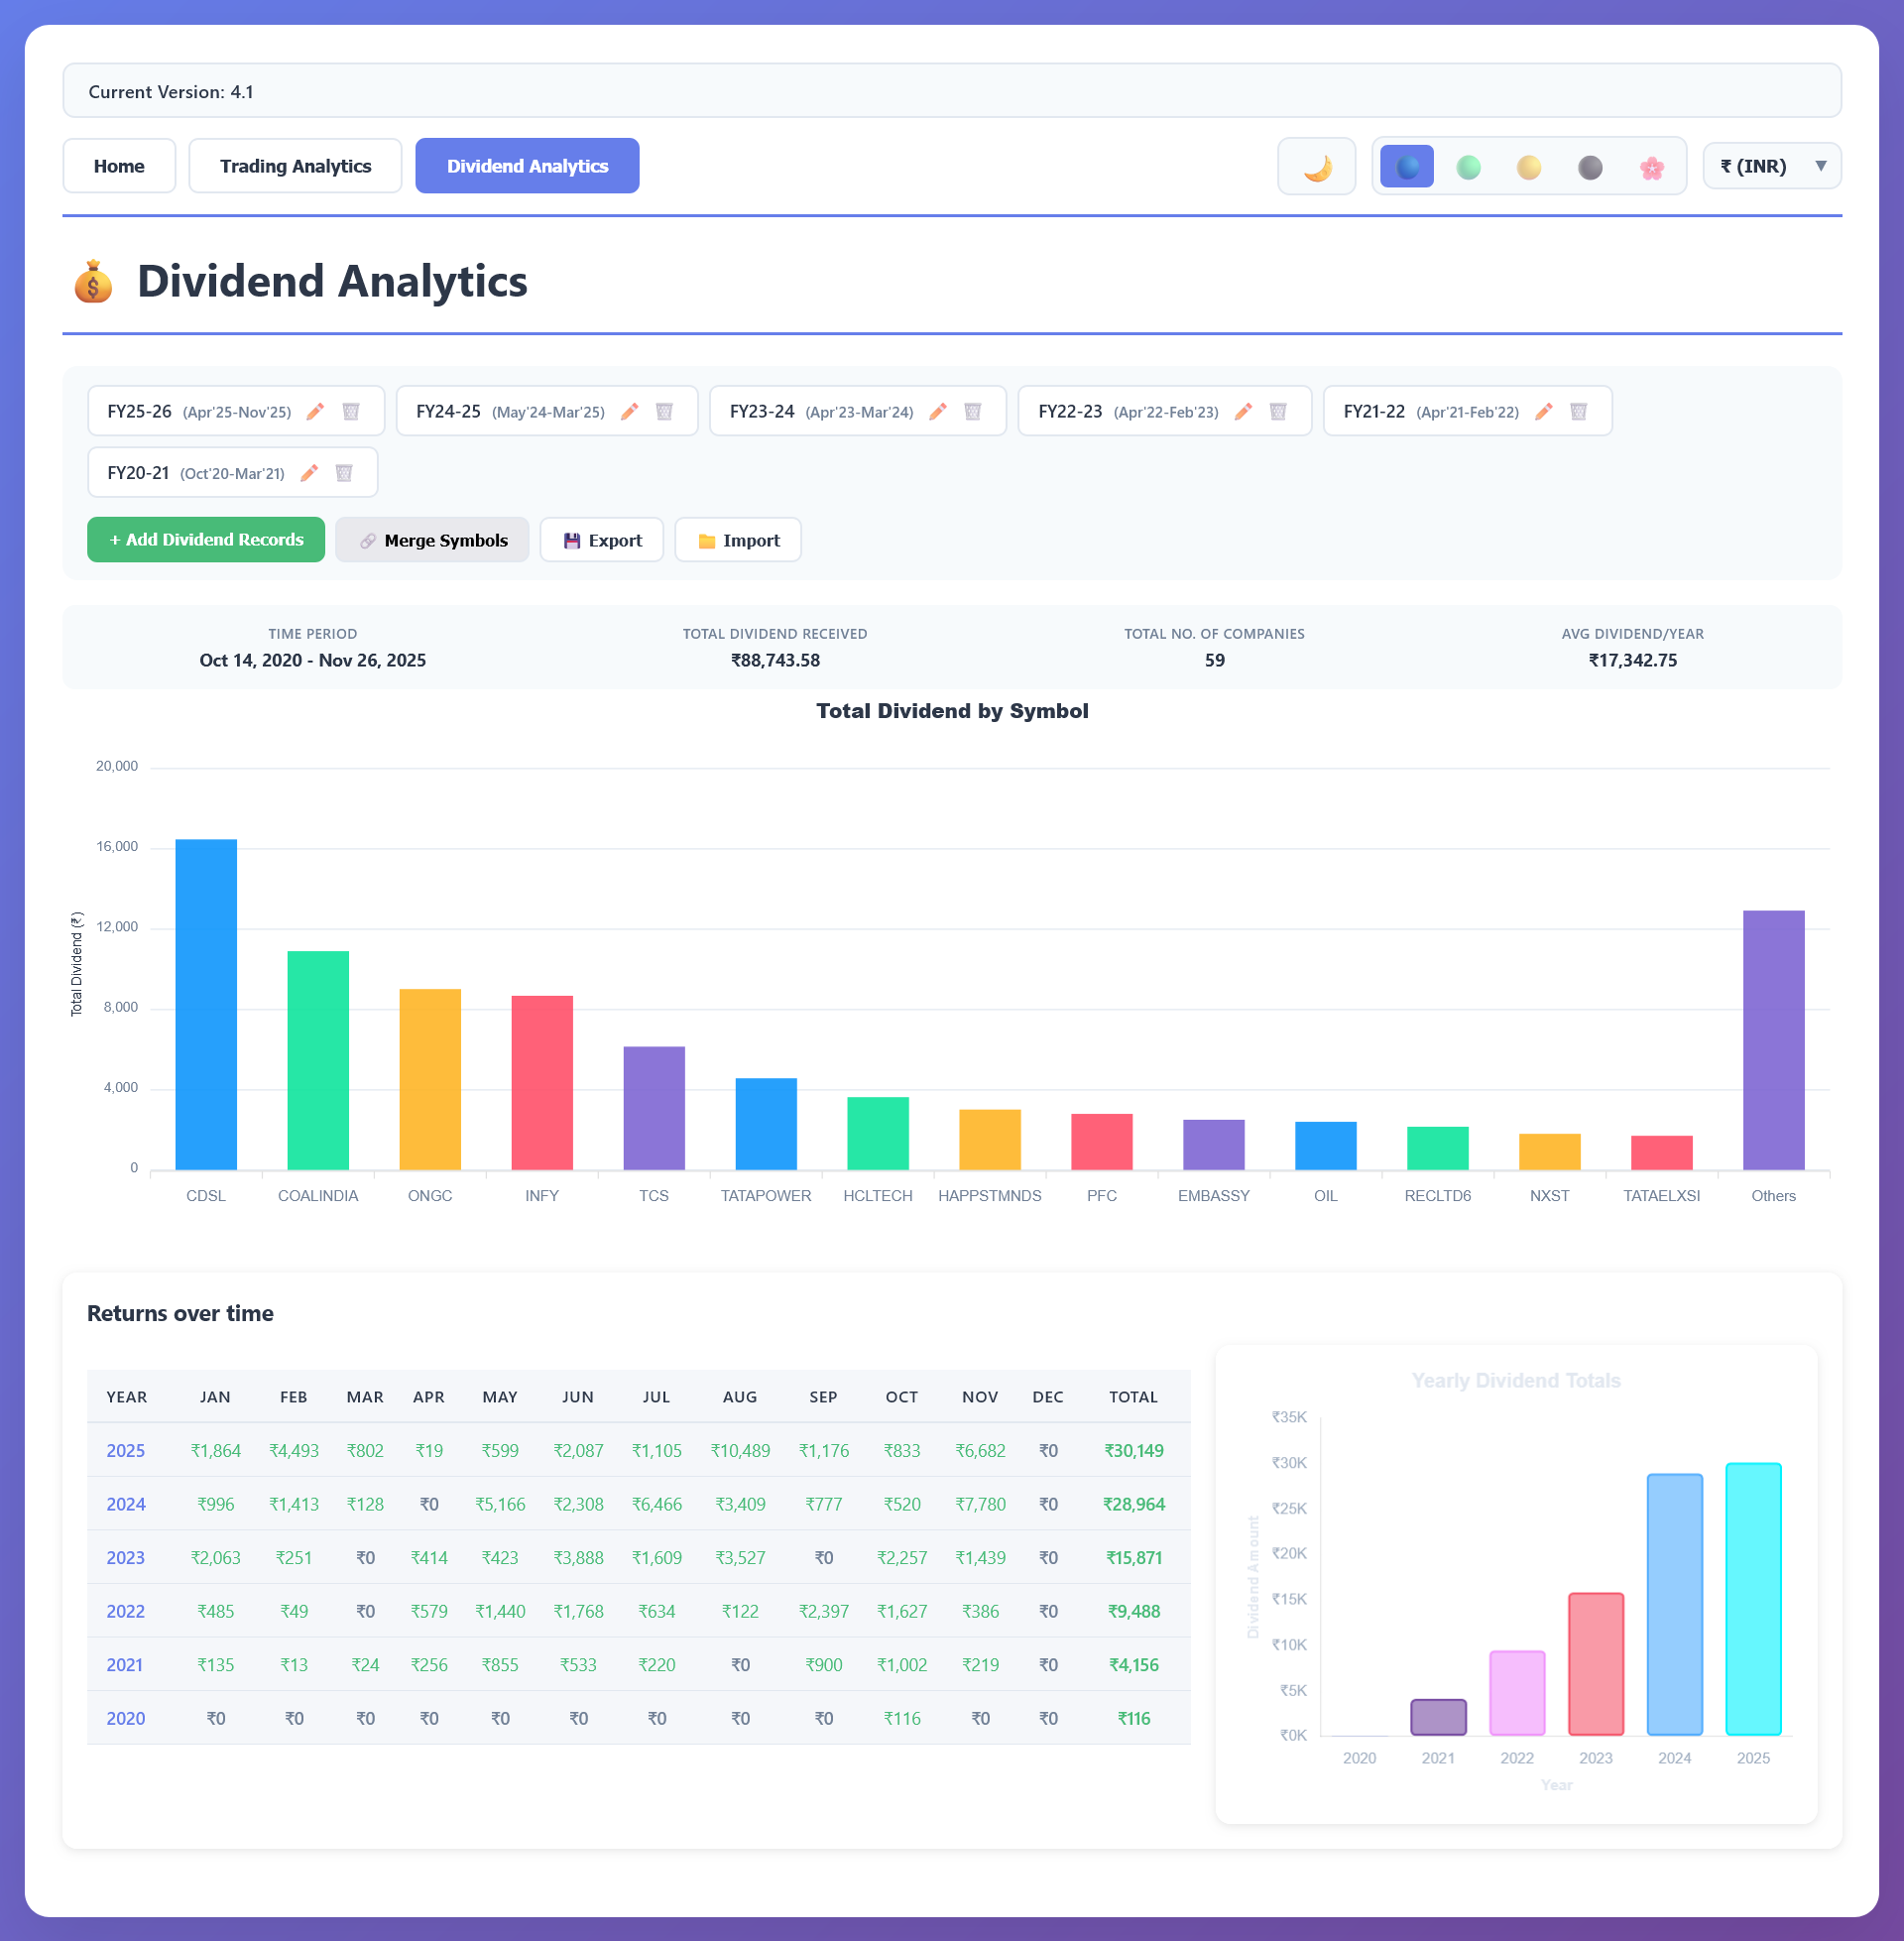Choose the gray theme circle
Screen dimensions: 1904x1941
click(1590, 167)
